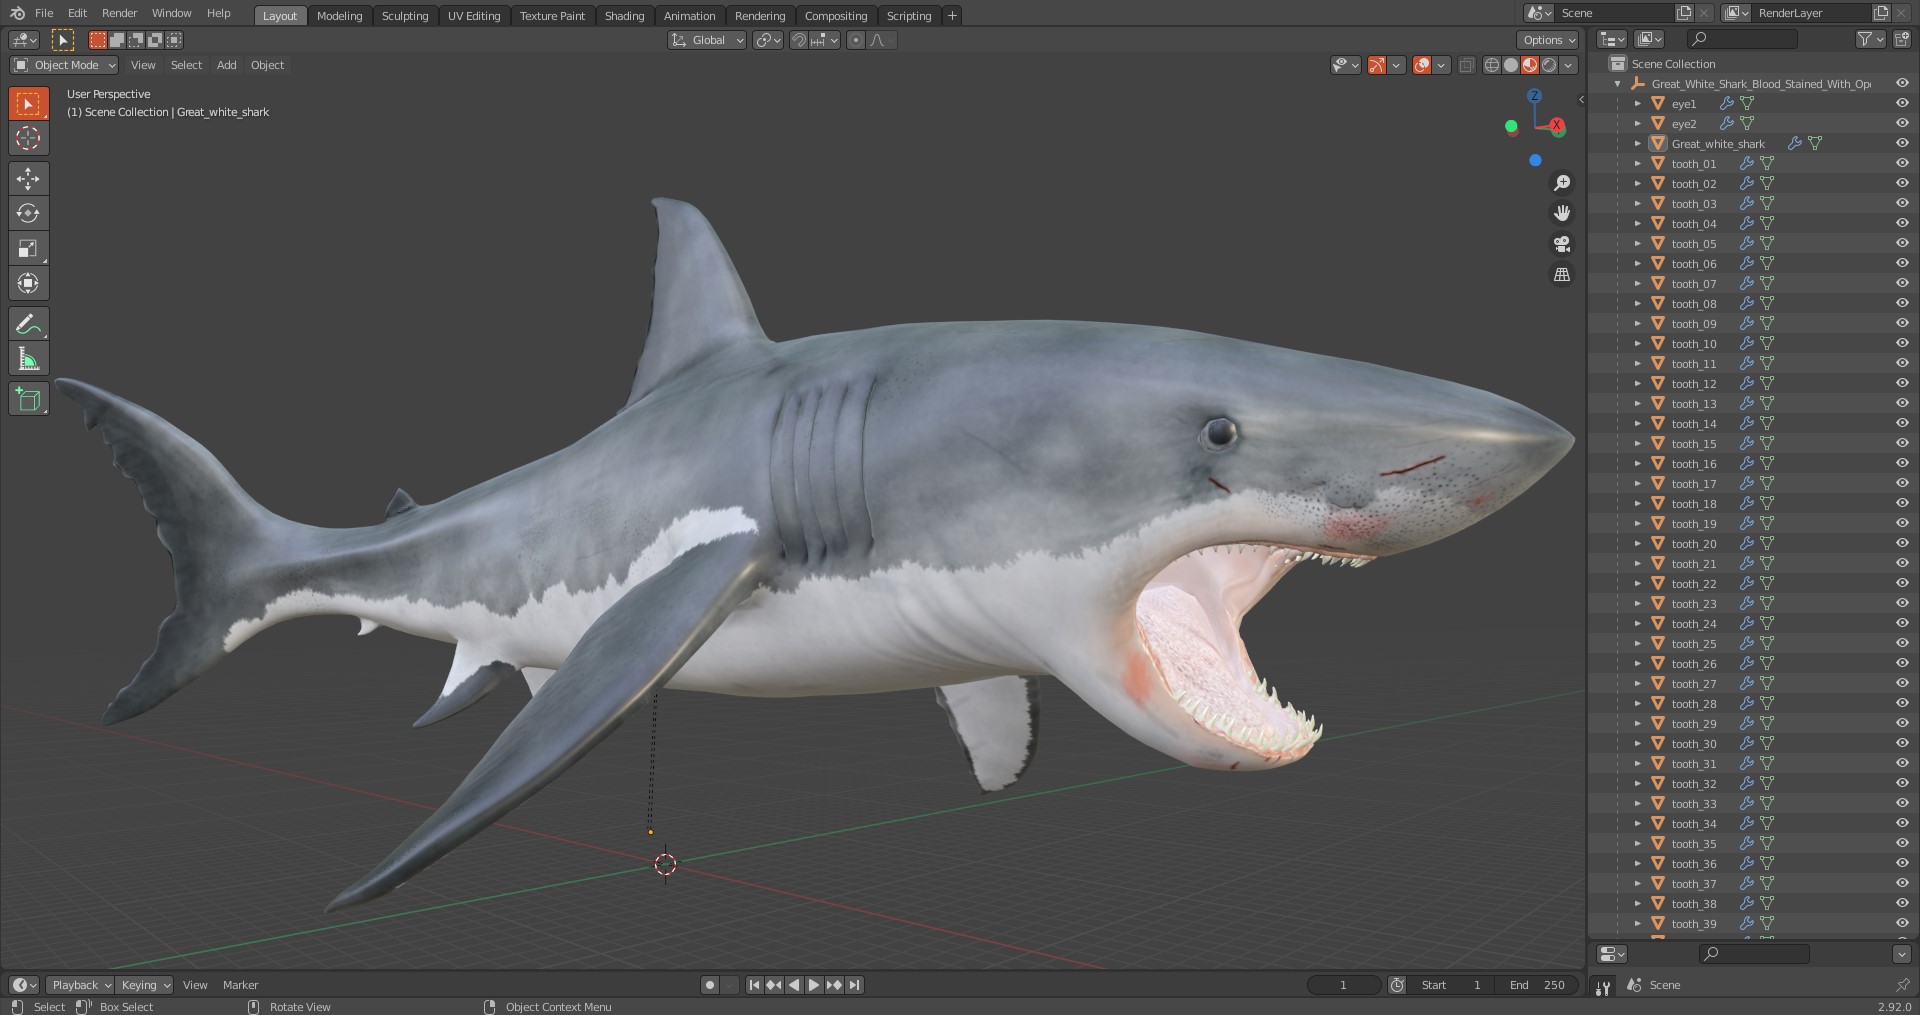Activate the Rotate tool
Image resolution: width=1920 pixels, height=1015 pixels.
pyautogui.click(x=28, y=213)
